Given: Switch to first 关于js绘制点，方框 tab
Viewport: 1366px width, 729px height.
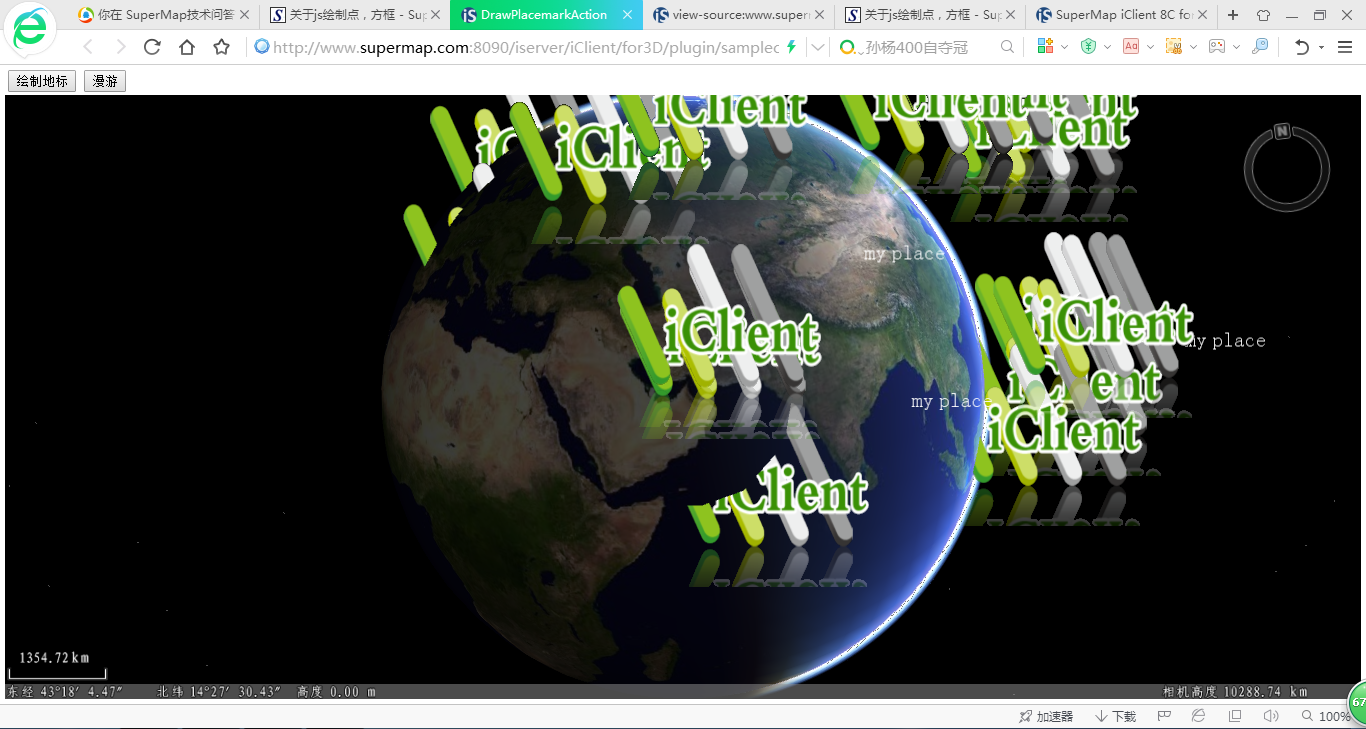Looking at the screenshot, I should point(356,15).
